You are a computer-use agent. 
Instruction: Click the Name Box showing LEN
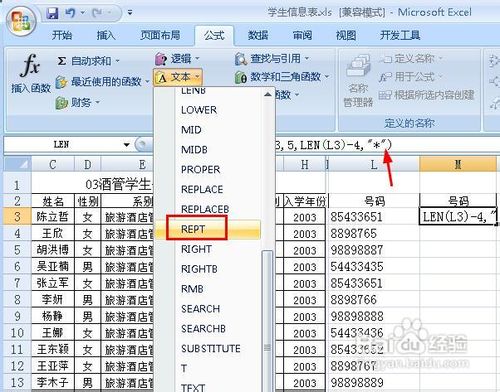pyautogui.click(x=63, y=145)
